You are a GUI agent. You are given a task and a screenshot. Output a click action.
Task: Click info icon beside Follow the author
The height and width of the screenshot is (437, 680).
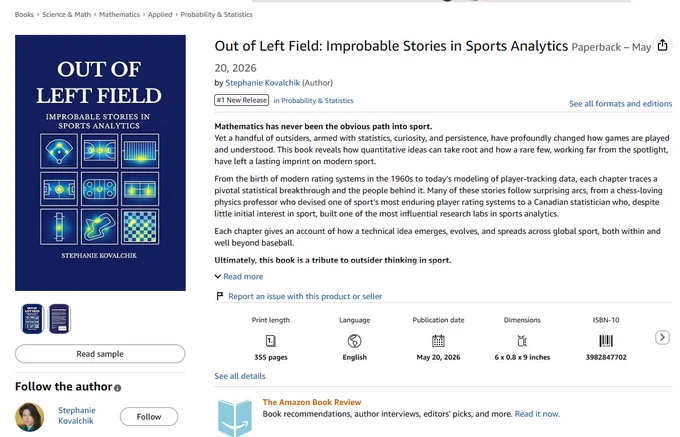click(118, 388)
